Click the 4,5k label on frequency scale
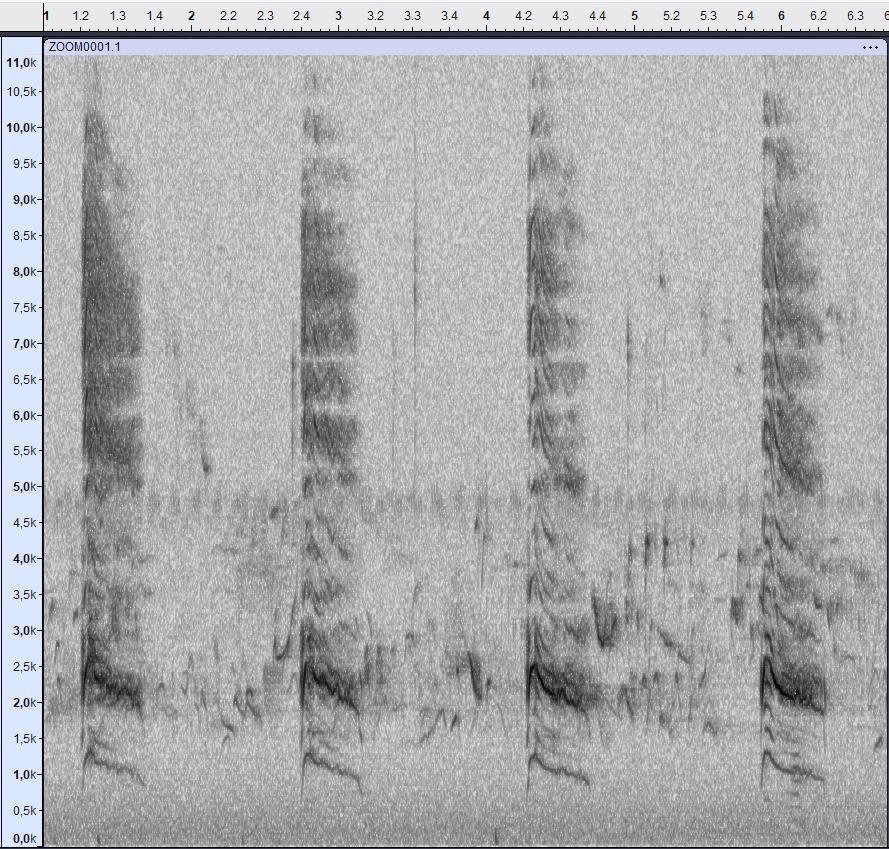Viewport: 889px width, 849px height. pyautogui.click(x=25, y=522)
